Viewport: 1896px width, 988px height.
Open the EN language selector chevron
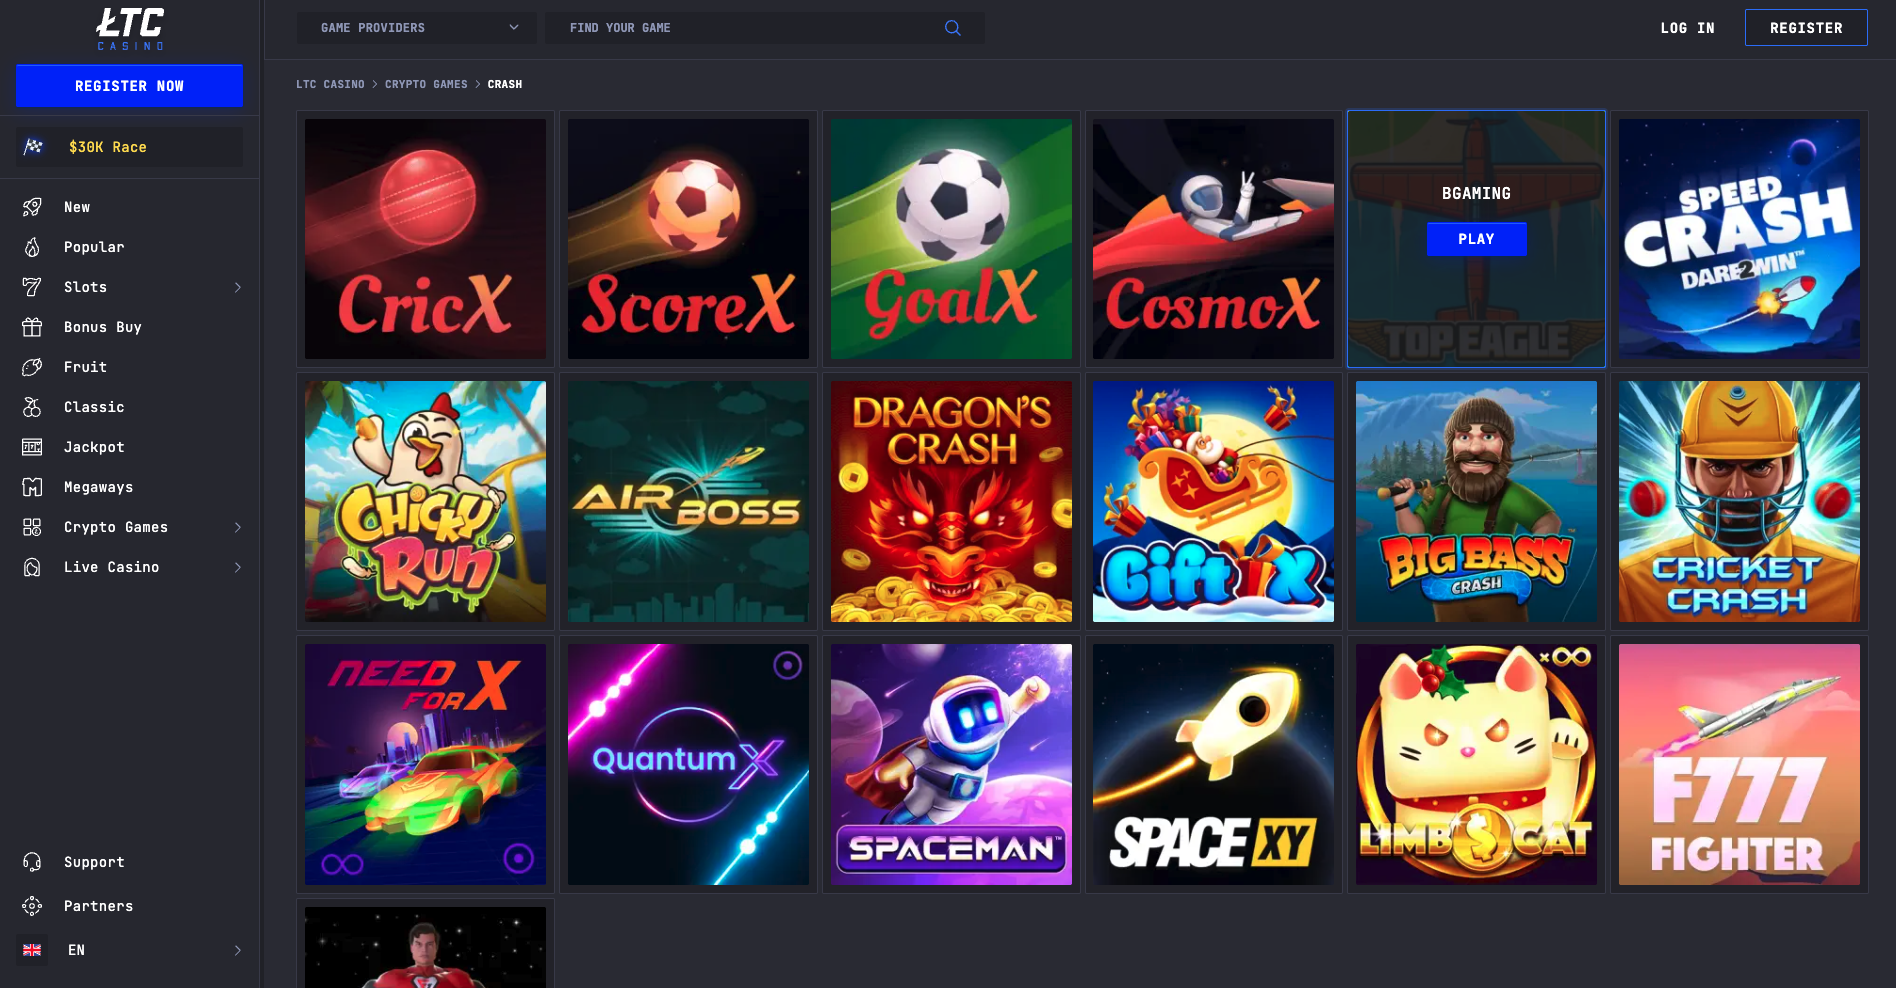coord(238,950)
